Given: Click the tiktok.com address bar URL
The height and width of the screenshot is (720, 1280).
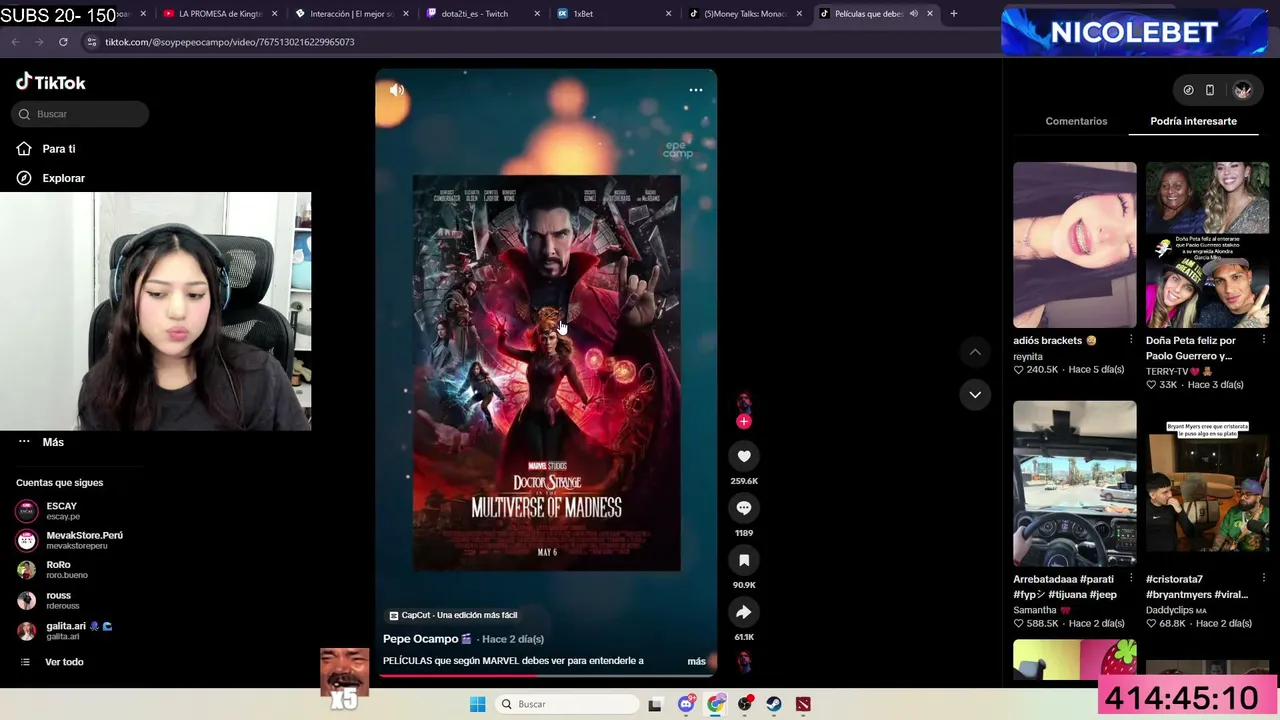Looking at the screenshot, I should pos(230,42).
